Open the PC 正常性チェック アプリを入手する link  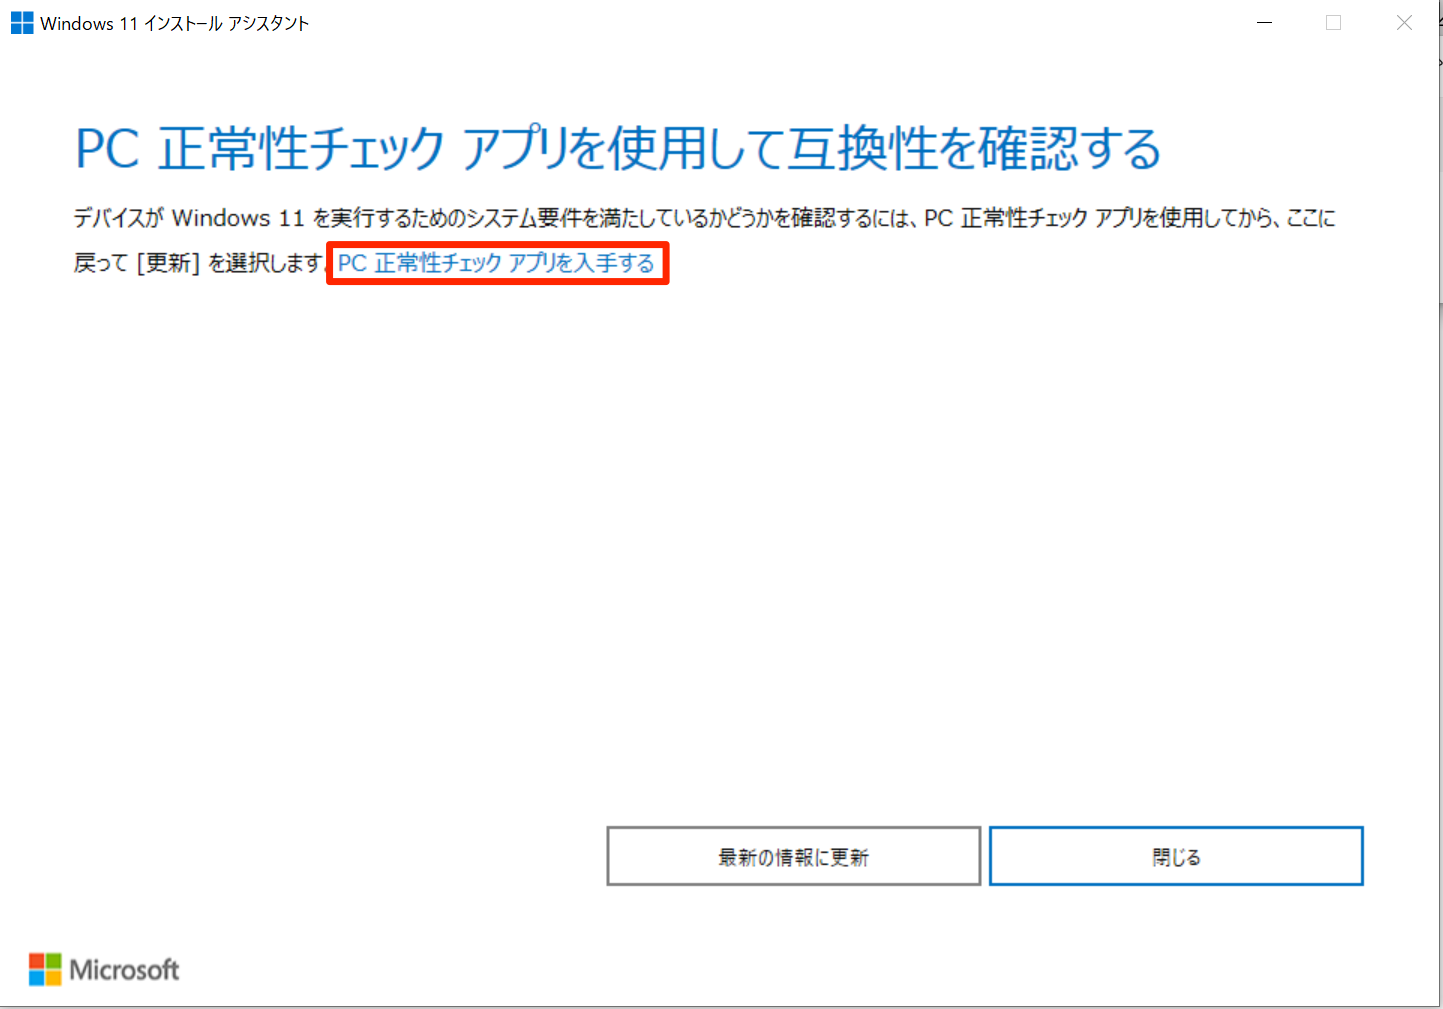(496, 263)
